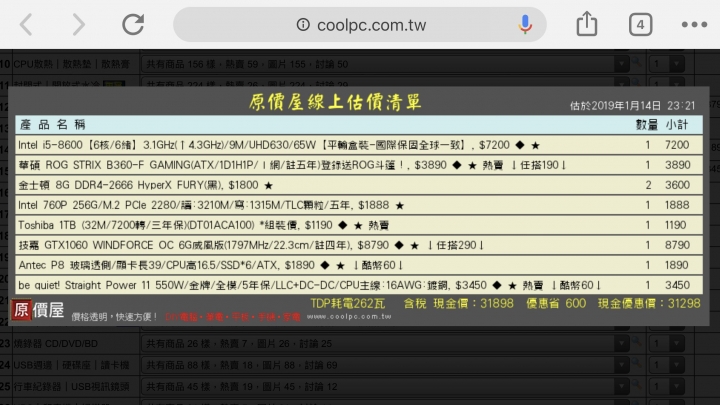This screenshot has height=405, width=720.
Task: Go back to the previous page
Action: pos(26,24)
